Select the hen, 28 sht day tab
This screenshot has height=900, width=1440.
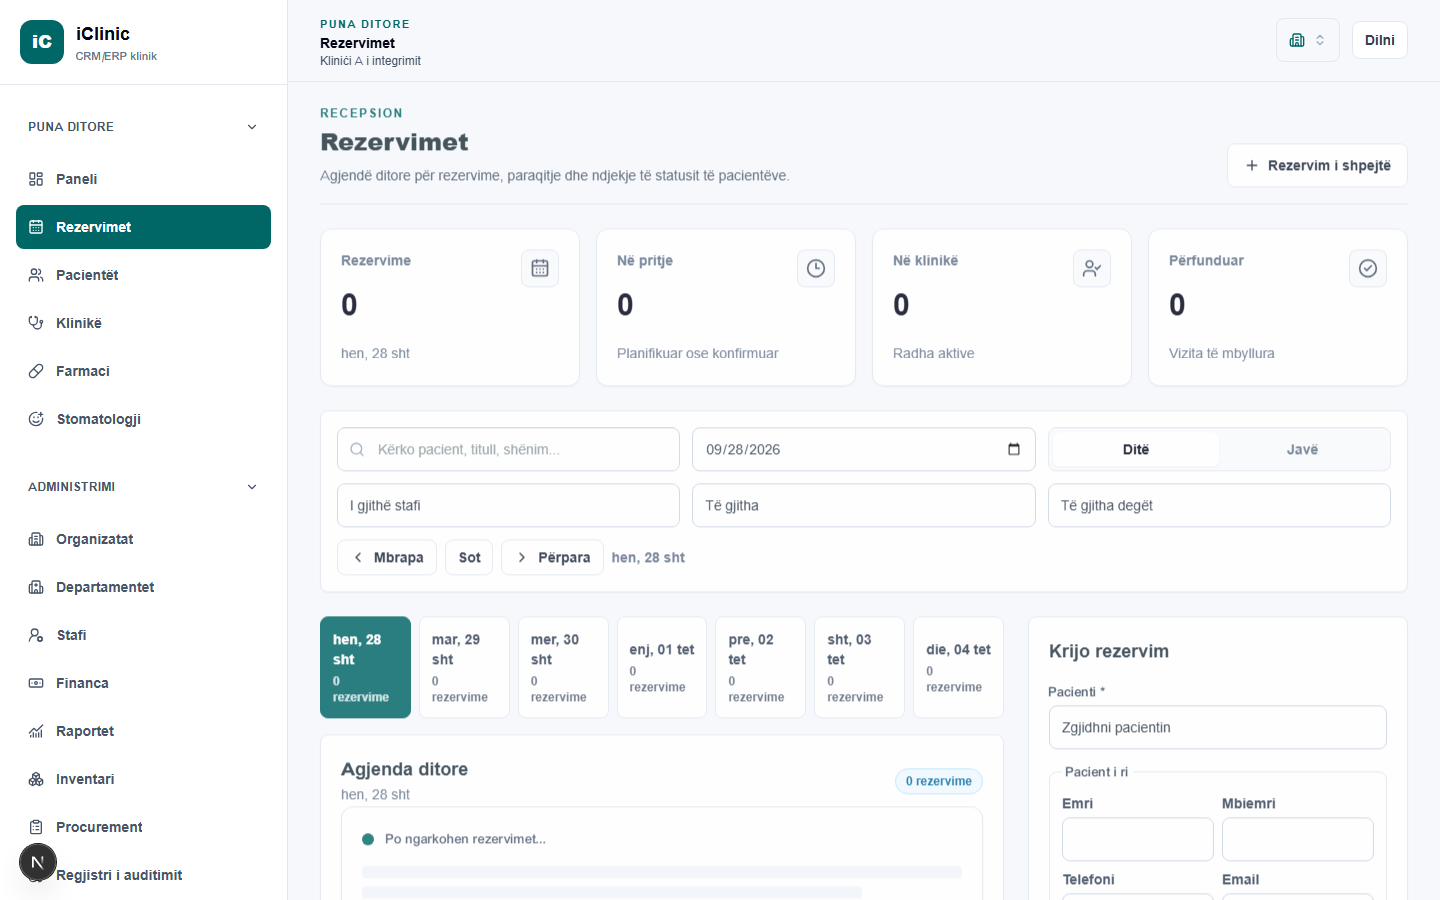[365, 667]
